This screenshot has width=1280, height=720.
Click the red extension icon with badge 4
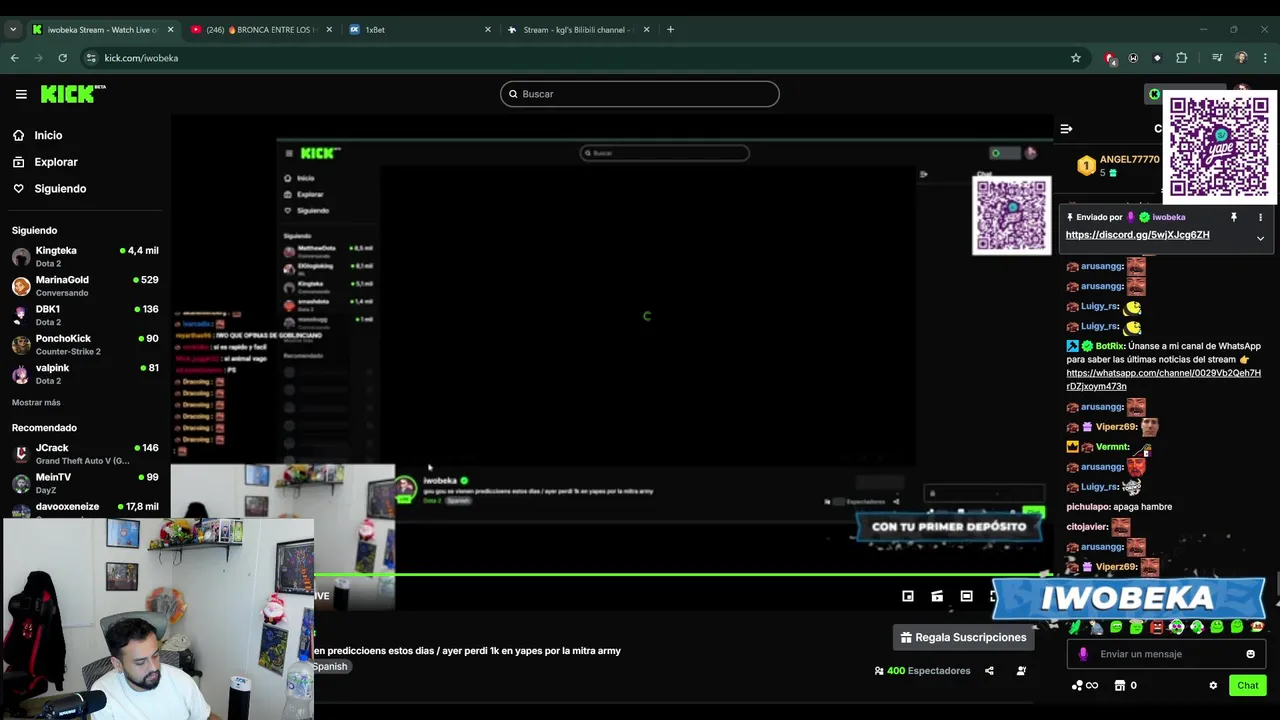[x=1110, y=58]
